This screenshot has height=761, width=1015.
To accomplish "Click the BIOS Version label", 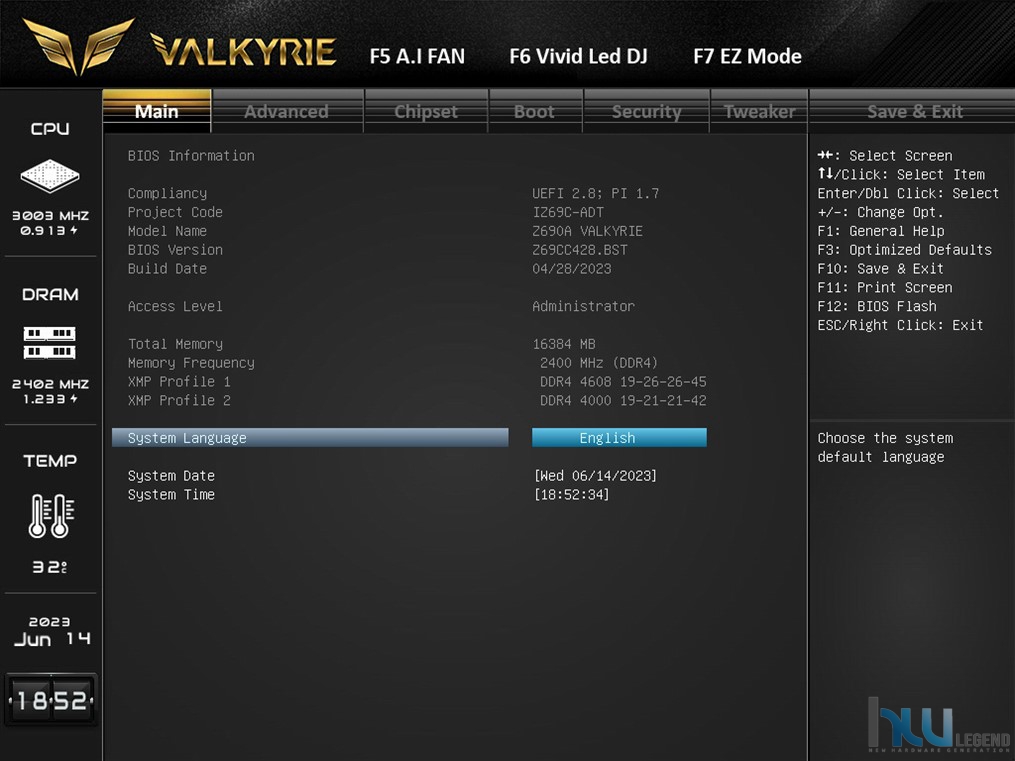I will pyautogui.click(x=175, y=249).
